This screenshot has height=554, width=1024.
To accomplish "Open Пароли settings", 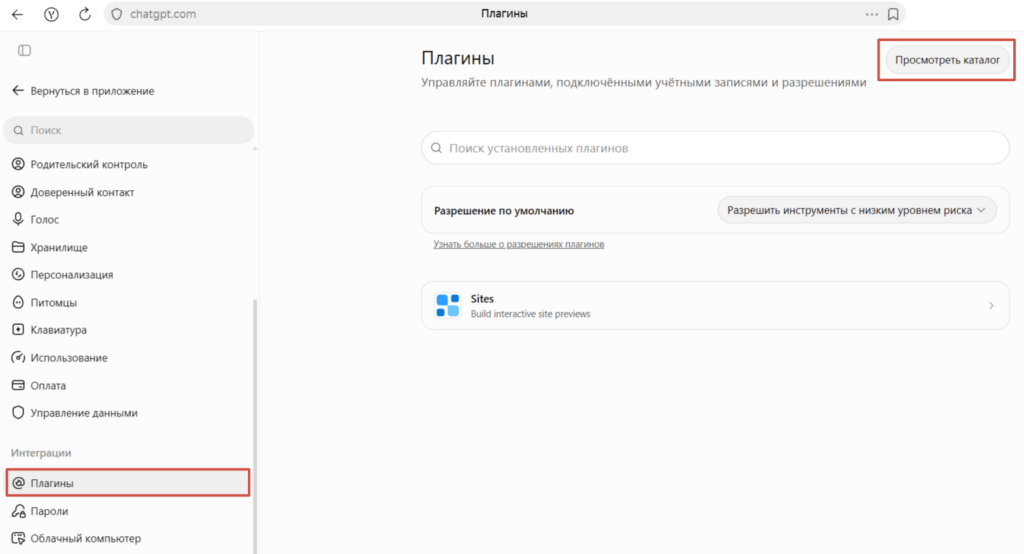I will [x=40, y=511].
